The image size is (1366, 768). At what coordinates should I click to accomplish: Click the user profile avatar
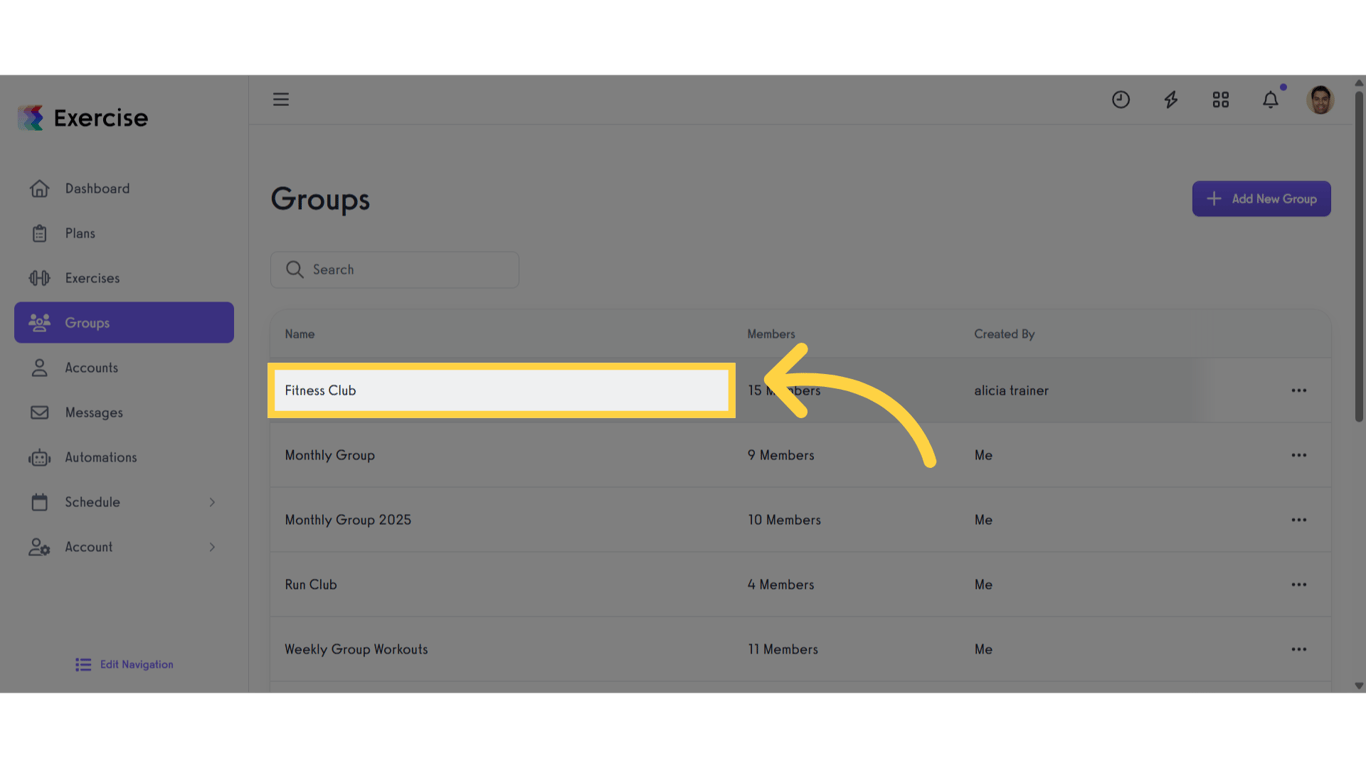1320,99
